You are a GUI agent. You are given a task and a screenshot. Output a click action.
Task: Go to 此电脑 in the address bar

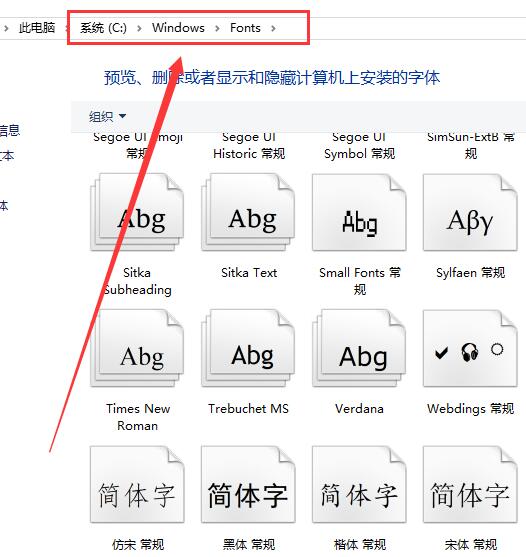(37, 28)
